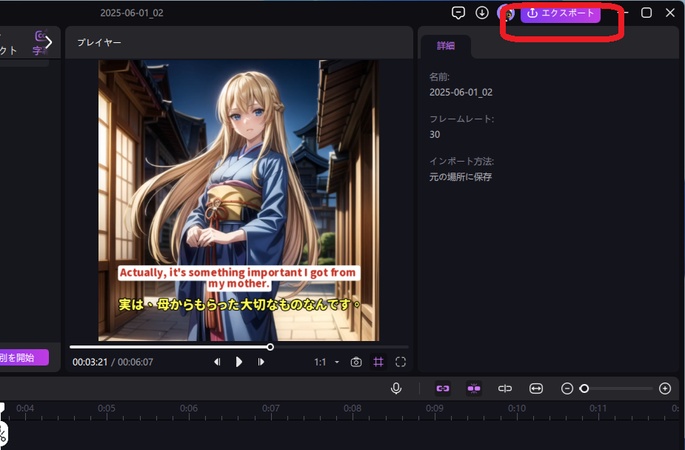Click the project name 2025-06-01_02 in details

coord(461,92)
